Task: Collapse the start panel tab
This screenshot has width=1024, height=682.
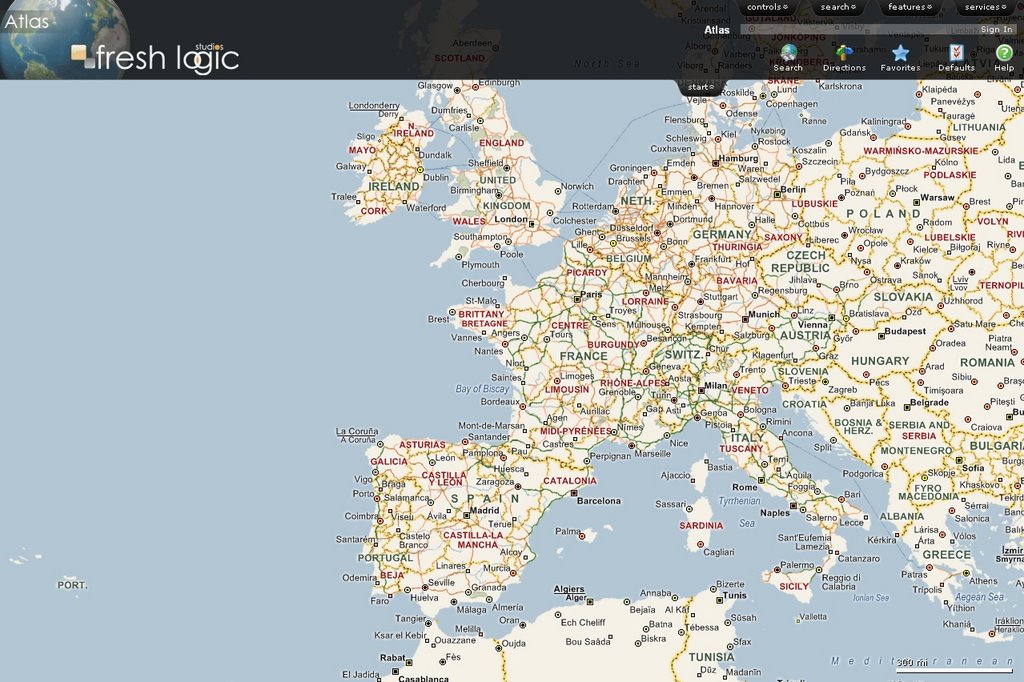Action: point(701,87)
